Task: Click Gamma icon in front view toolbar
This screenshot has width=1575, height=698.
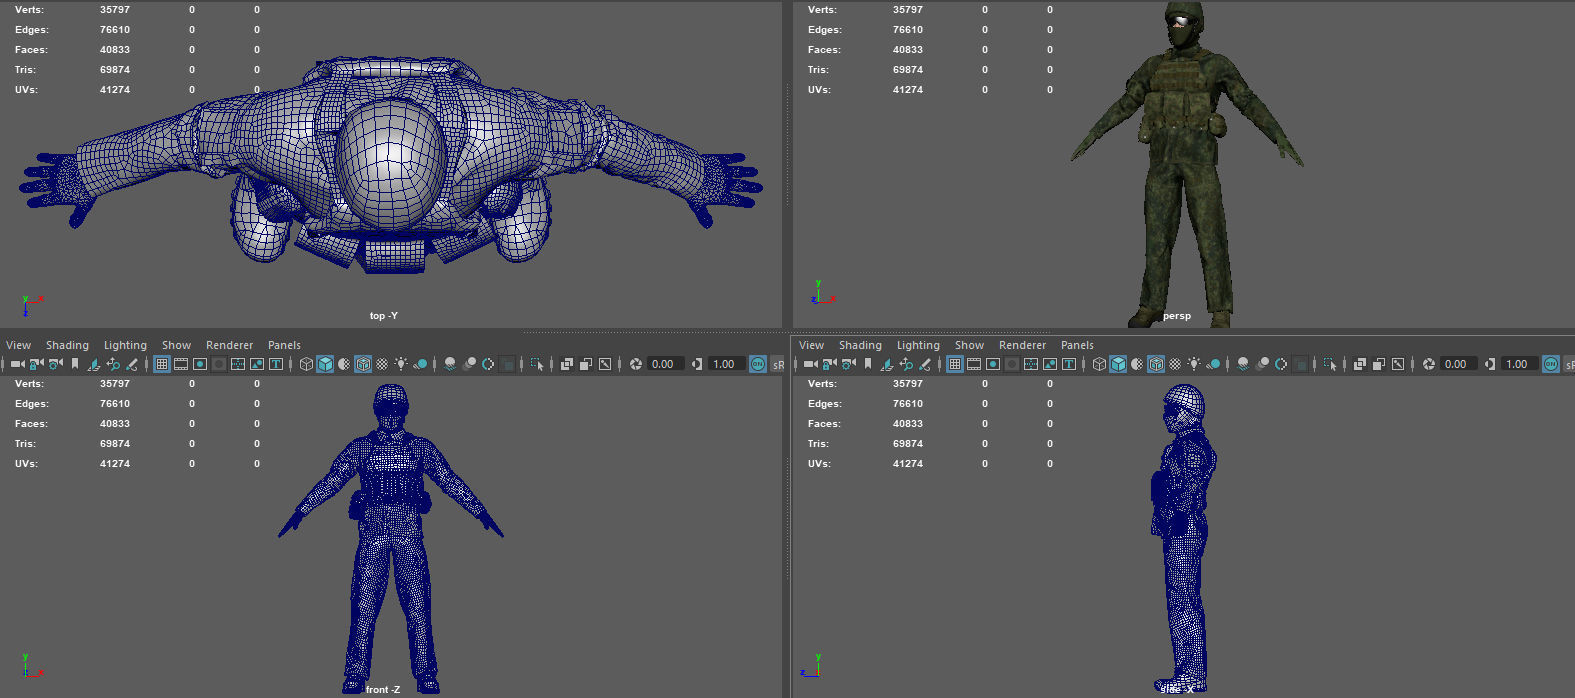Action: (696, 364)
